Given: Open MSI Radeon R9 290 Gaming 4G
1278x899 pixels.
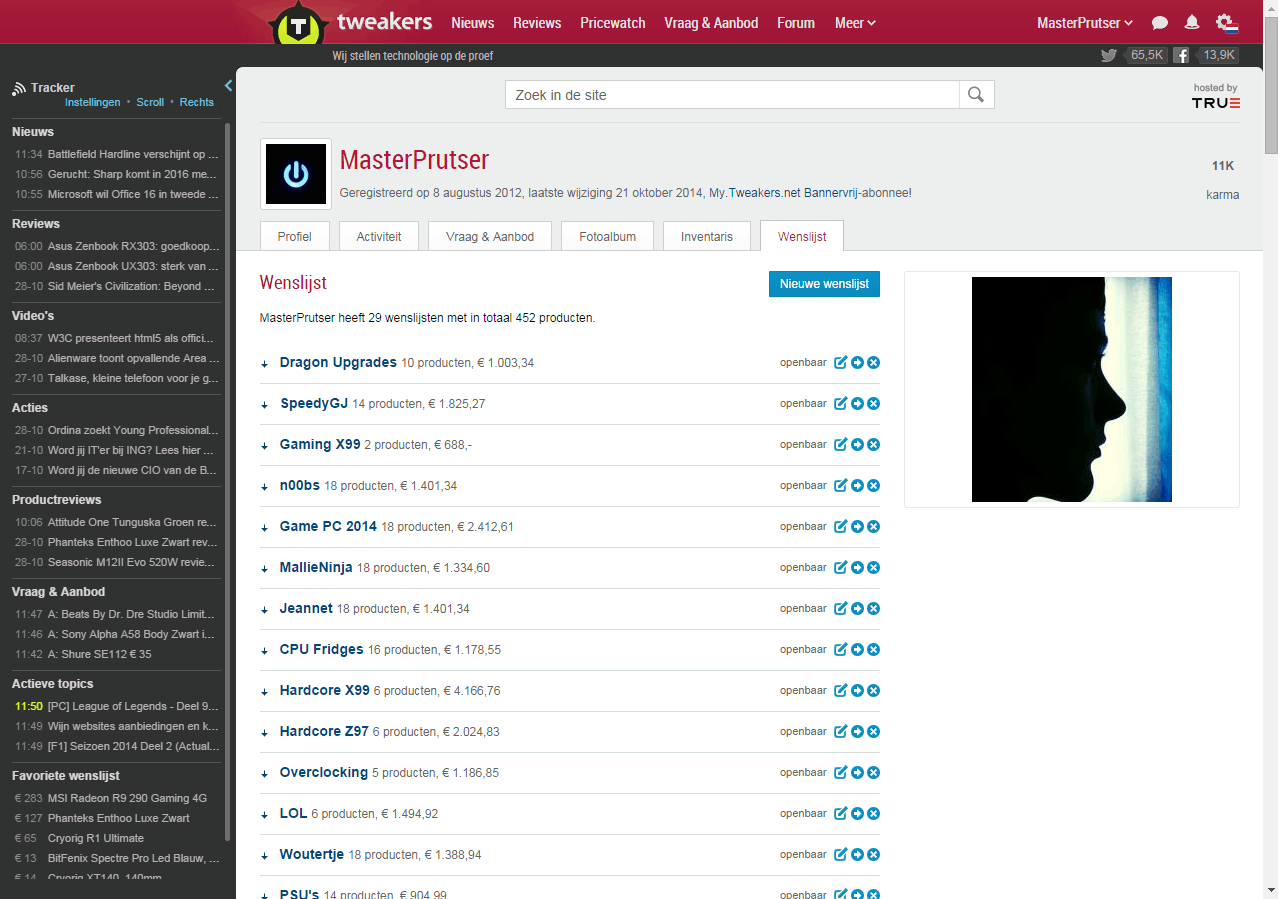Looking at the screenshot, I should (128, 798).
